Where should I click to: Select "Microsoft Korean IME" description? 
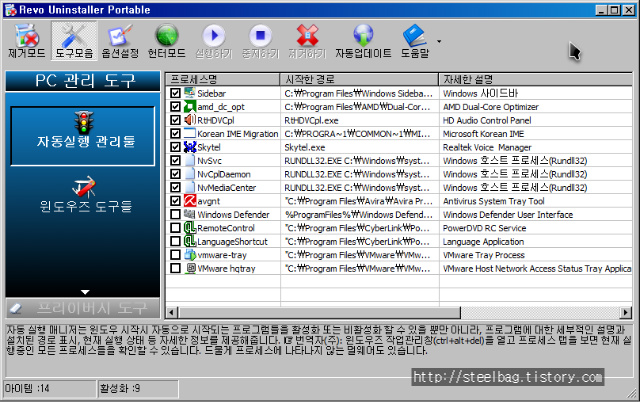point(483,134)
